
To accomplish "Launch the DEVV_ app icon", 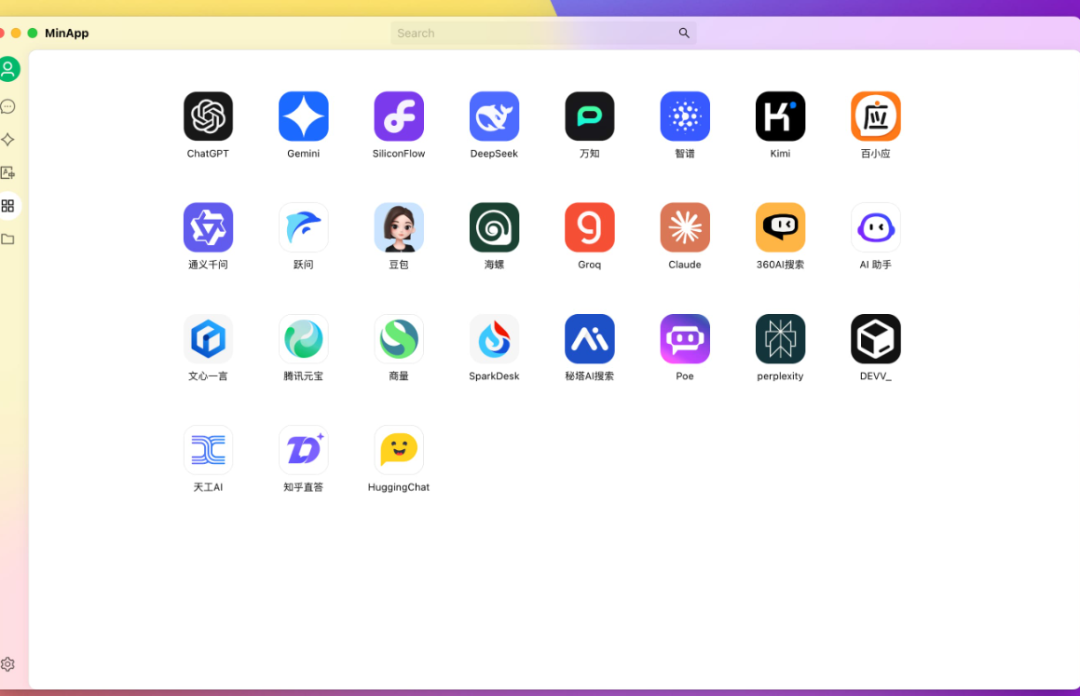I will pyautogui.click(x=875, y=339).
